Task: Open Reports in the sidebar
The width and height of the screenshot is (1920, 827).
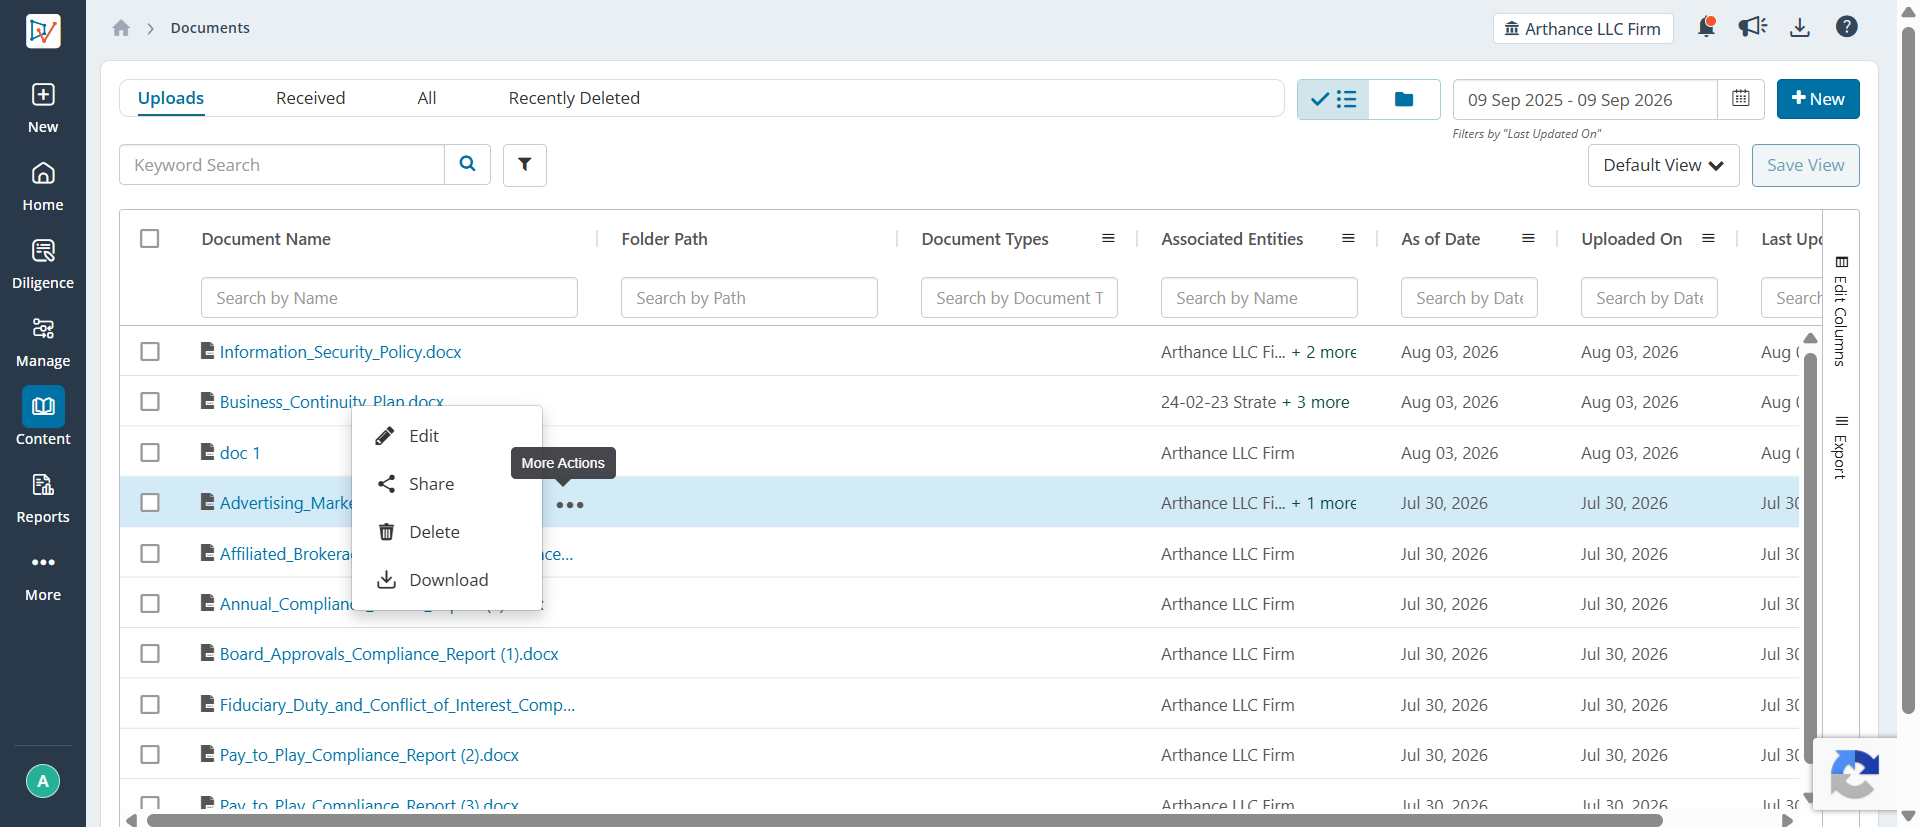Action: tap(43, 498)
